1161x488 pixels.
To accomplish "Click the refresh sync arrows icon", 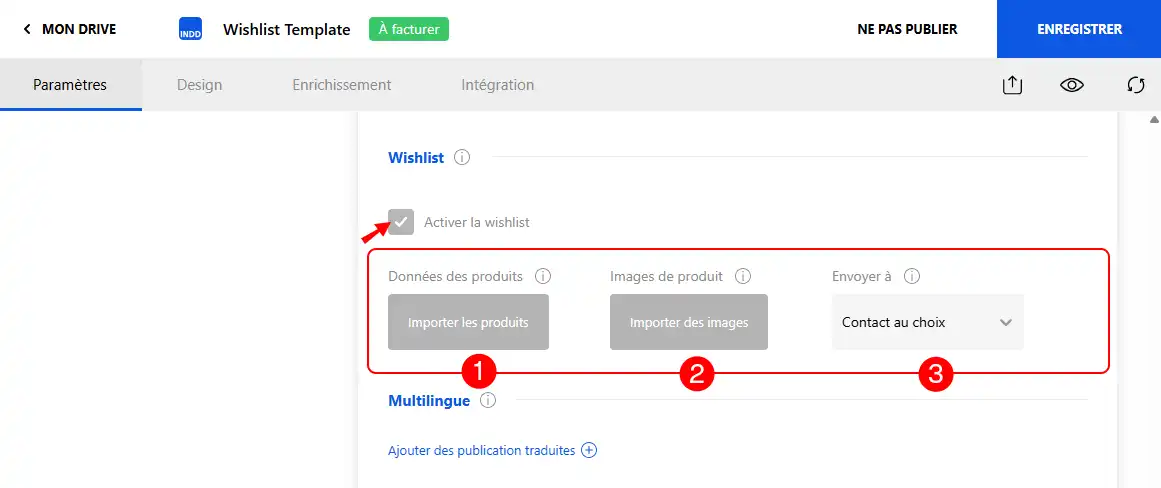I will click(1136, 85).
